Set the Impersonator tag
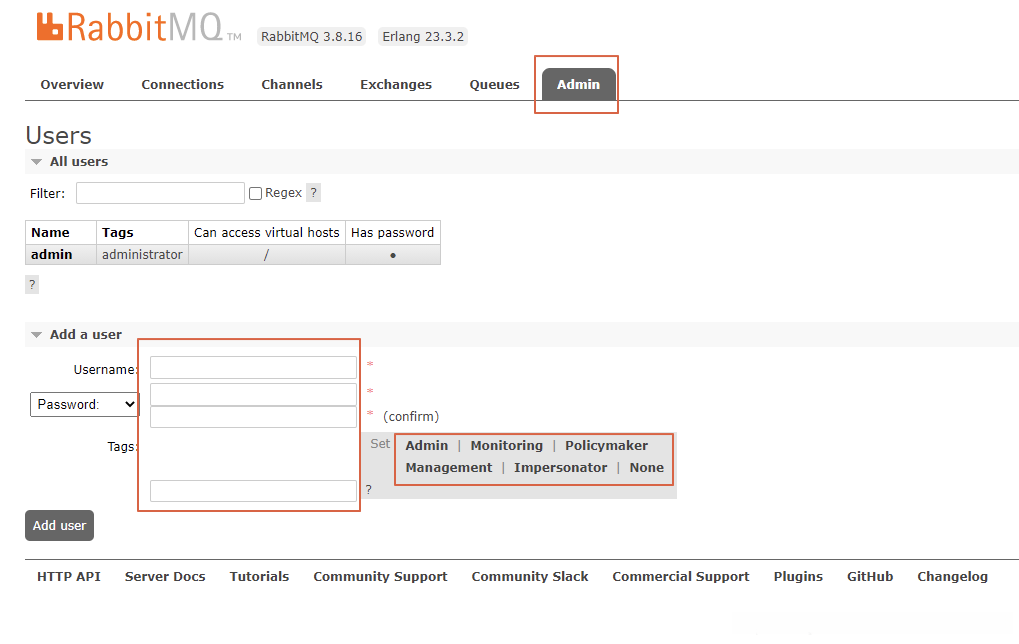This screenshot has height=644, width=1019. tap(561, 468)
